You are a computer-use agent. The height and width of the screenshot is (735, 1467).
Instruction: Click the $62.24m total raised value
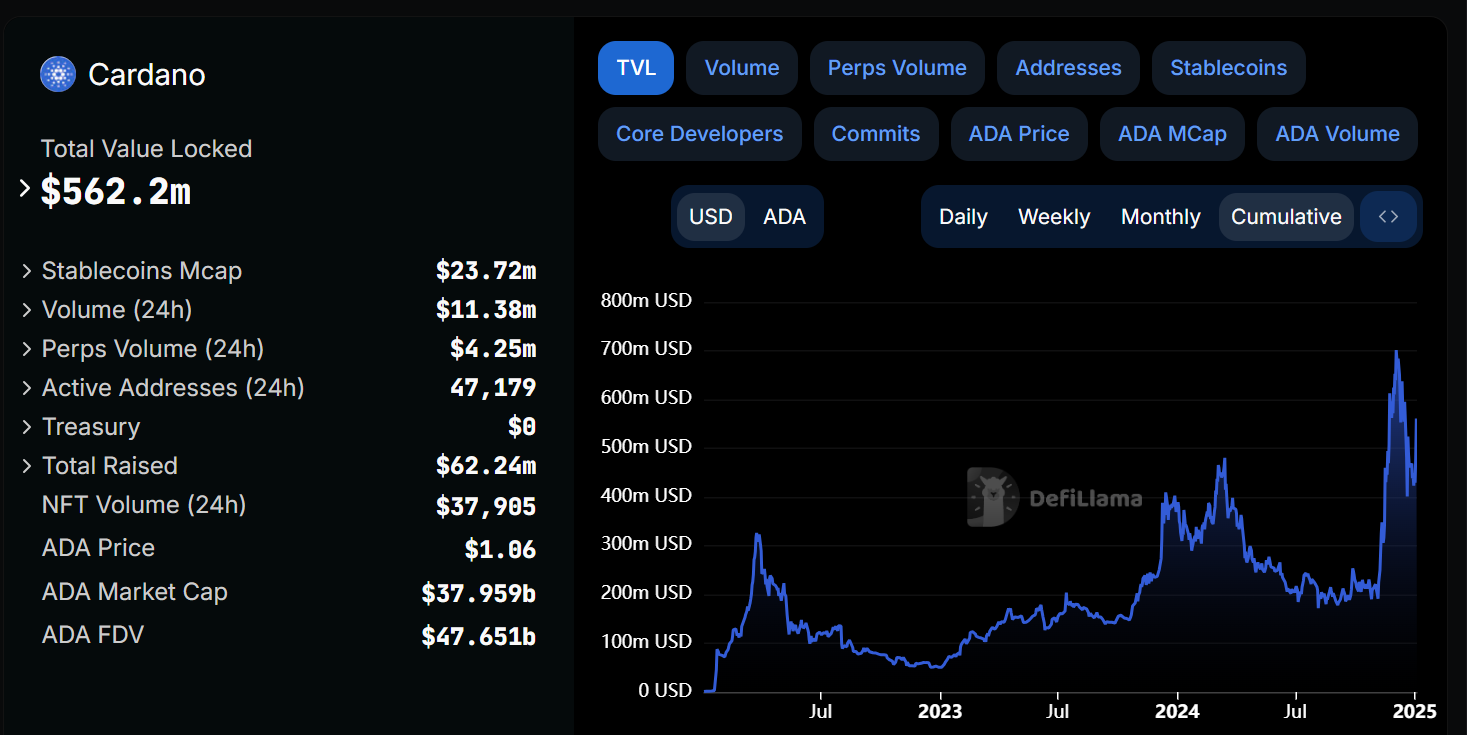click(486, 466)
